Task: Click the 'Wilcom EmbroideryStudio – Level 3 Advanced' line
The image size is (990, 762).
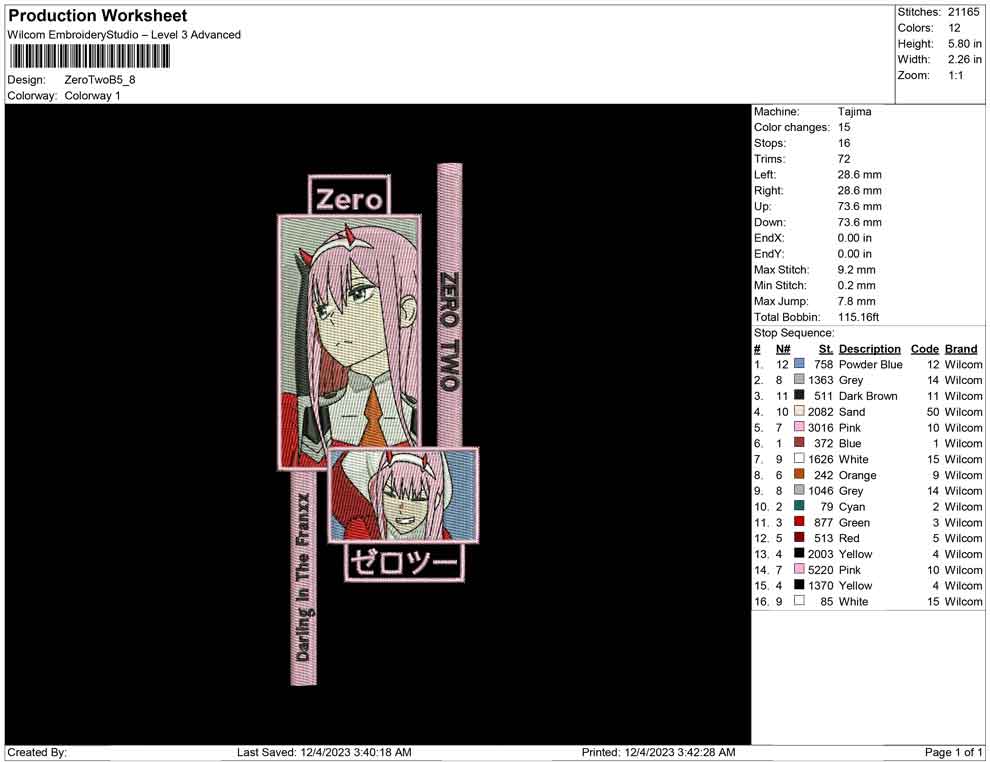Action: (124, 35)
